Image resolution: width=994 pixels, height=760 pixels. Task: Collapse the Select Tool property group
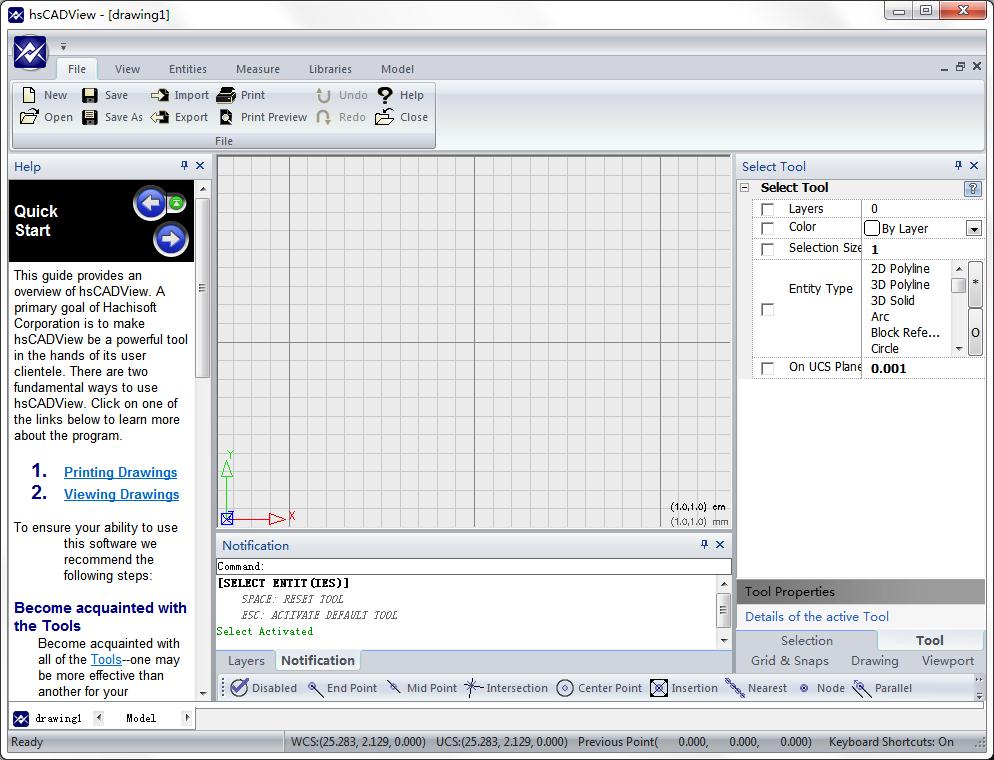(744, 188)
